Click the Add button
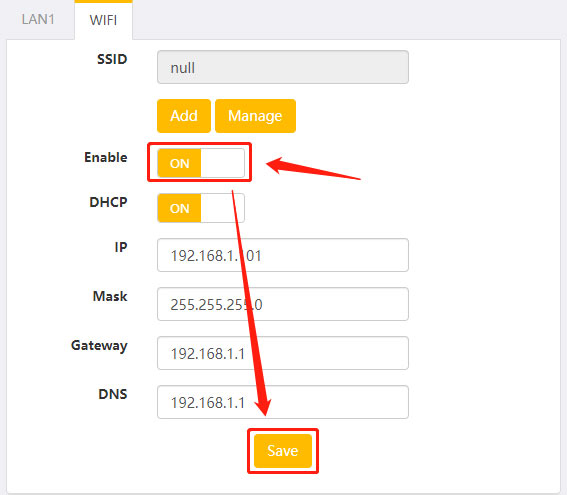Image resolution: width=567 pixels, height=495 pixels. [x=184, y=116]
